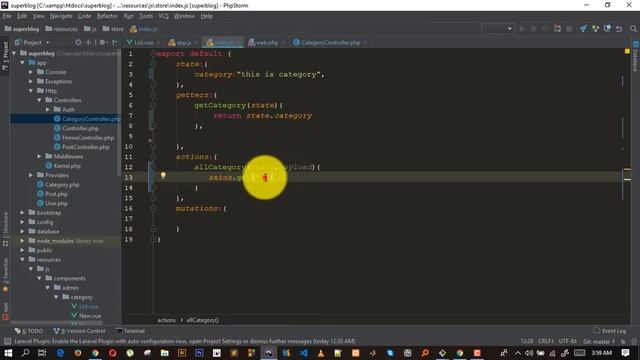Viewport: 640px width, 360px height.
Task: Switch to the web.php editor tab
Action: pyautogui.click(x=267, y=42)
